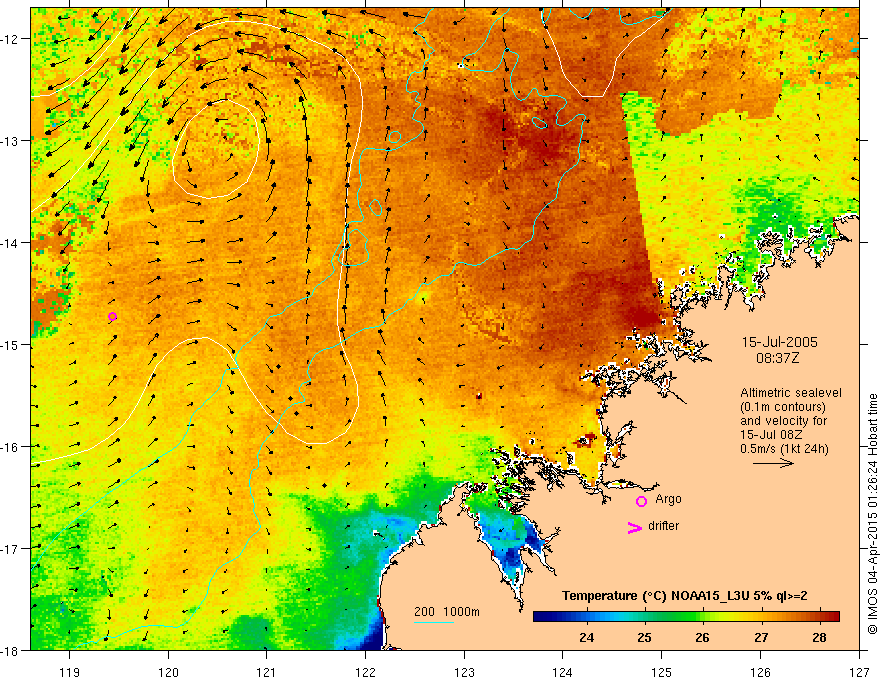The height and width of the screenshot is (680, 880).
Task: Click the latitude axis label -12
Action: (x=10, y=39)
